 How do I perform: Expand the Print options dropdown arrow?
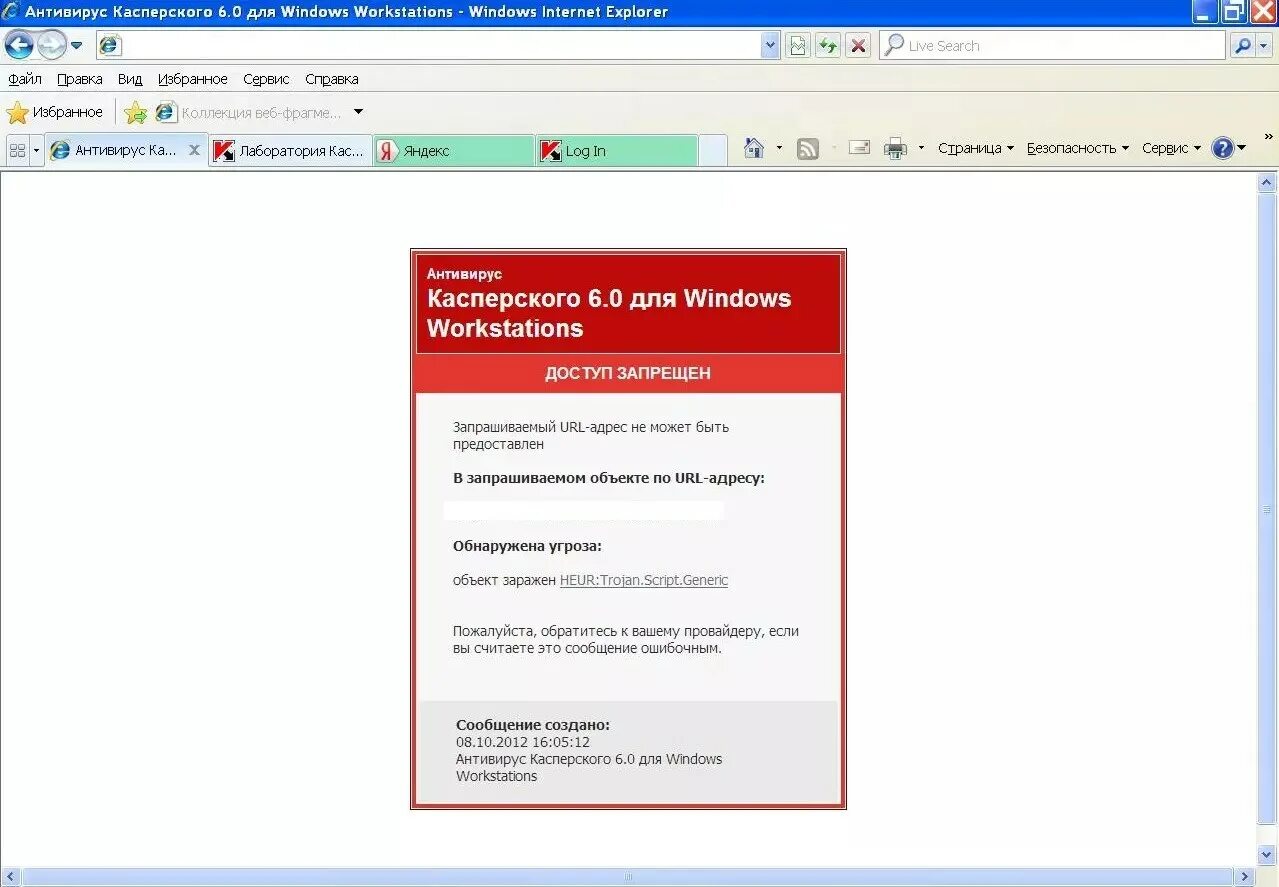pyautogui.click(x=921, y=148)
